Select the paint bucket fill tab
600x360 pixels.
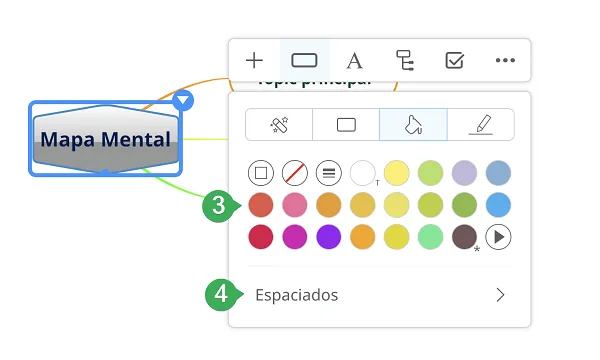point(413,125)
